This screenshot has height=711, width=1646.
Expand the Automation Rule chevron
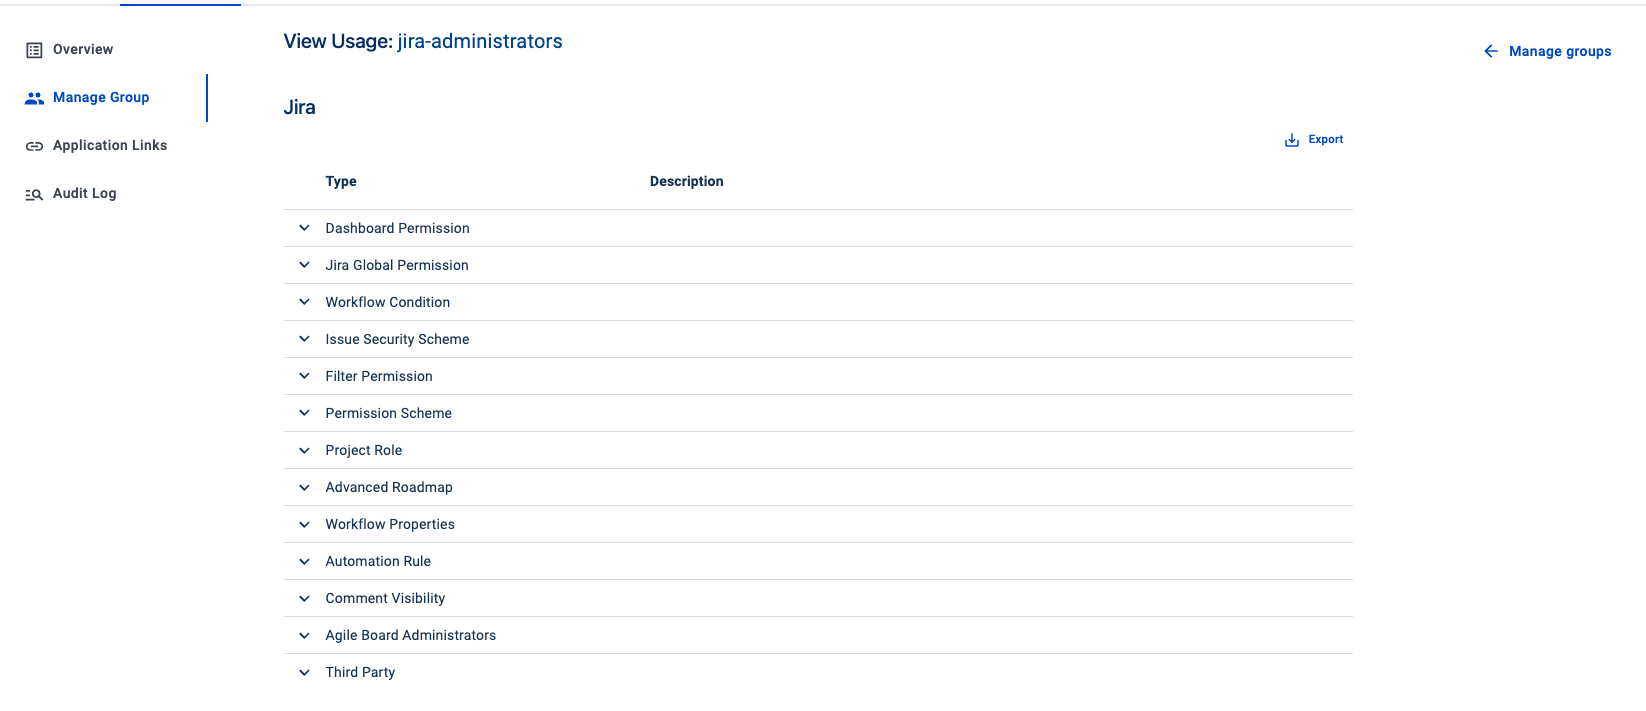pos(304,561)
